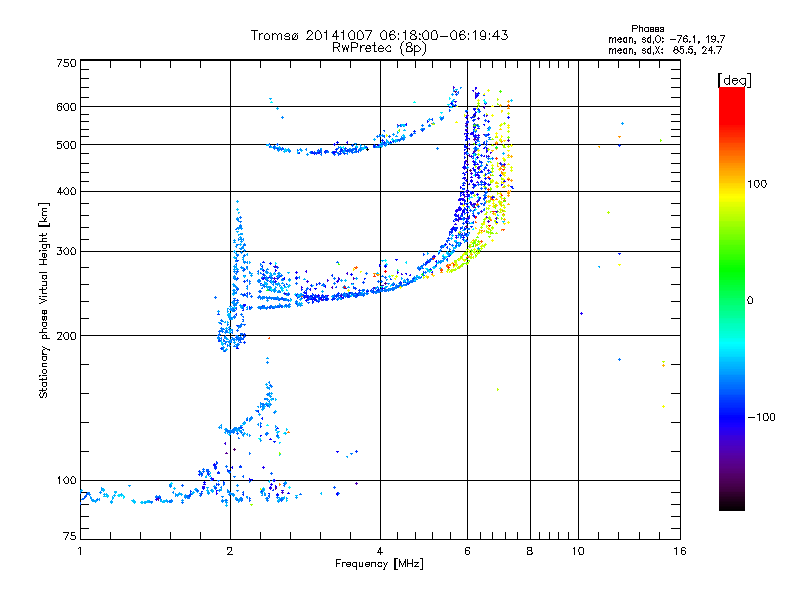Click the 'Phases' header label

(647, 29)
